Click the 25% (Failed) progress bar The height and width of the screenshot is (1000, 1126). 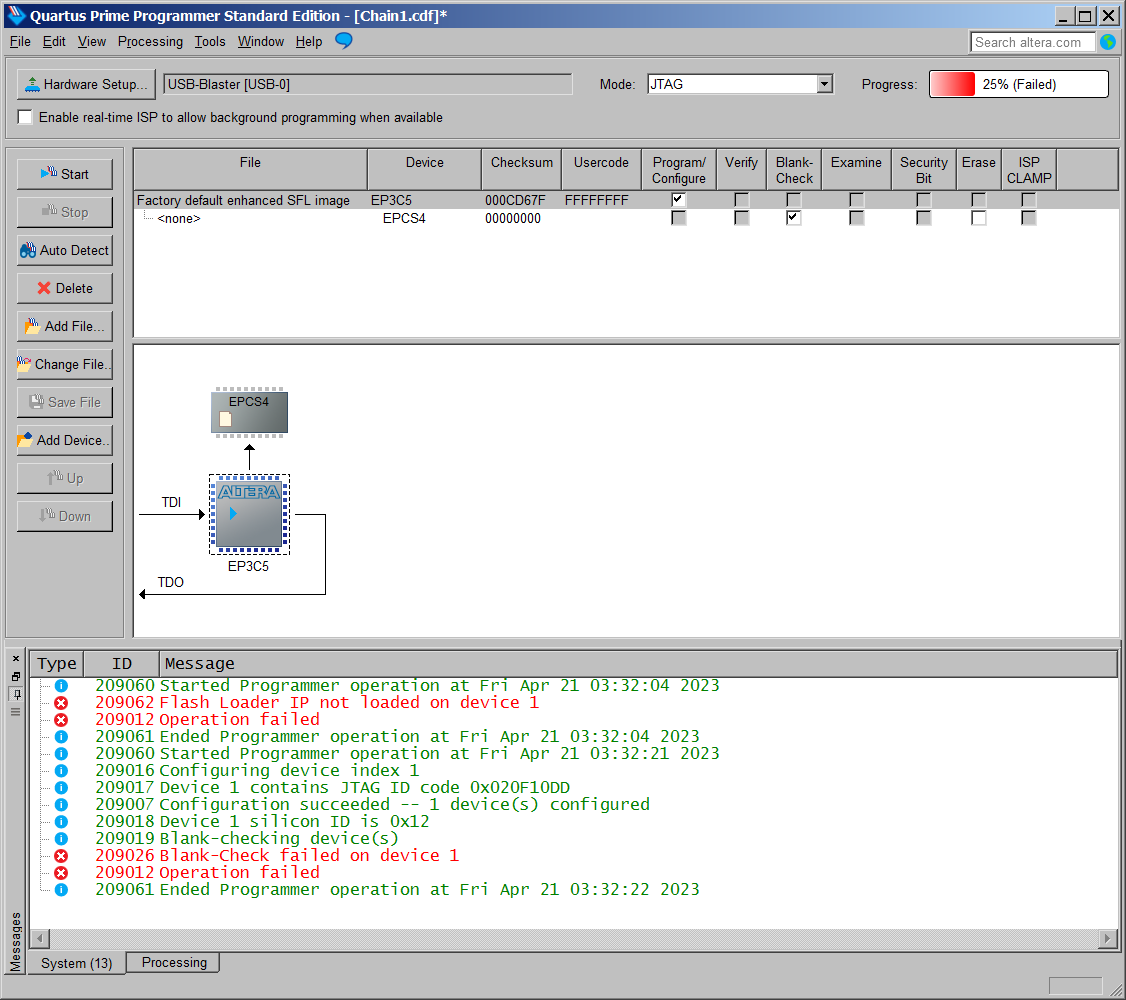click(1018, 84)
